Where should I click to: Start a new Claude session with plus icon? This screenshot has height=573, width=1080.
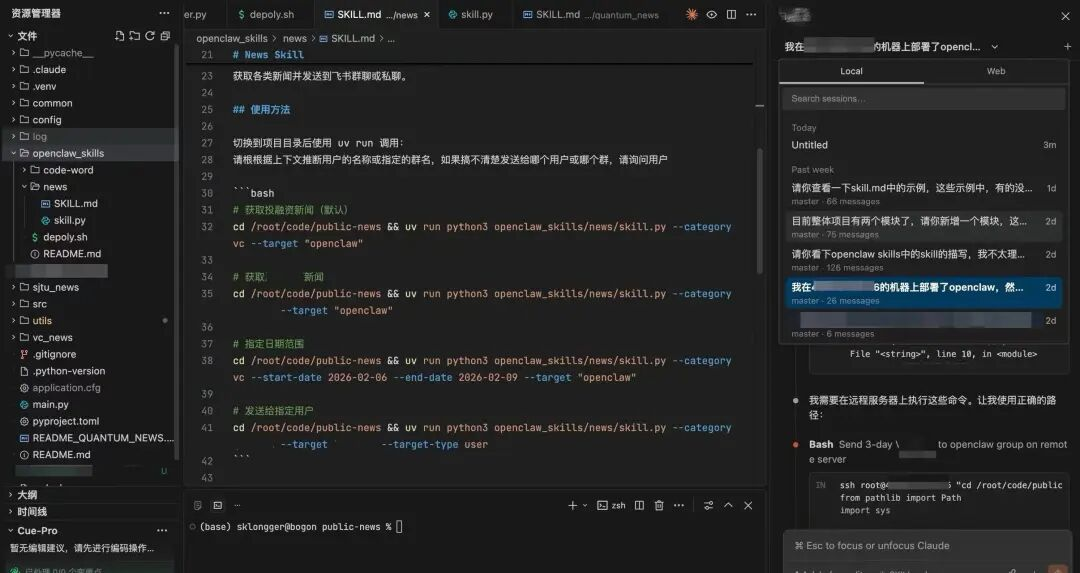[1067, 47]
